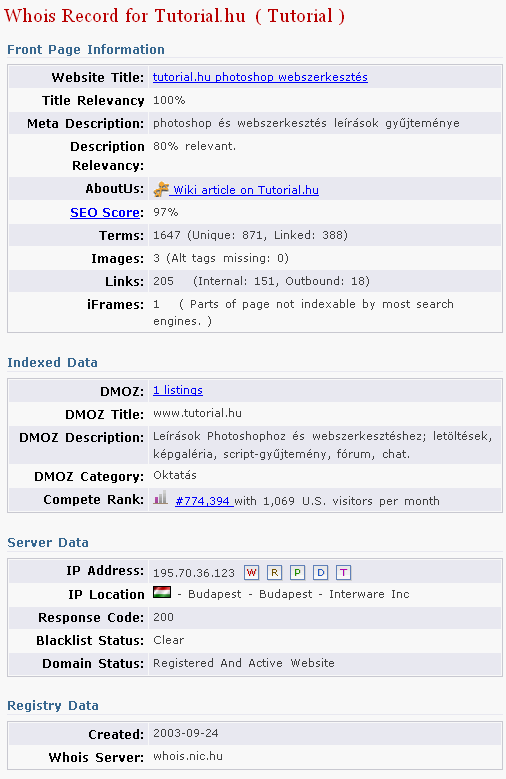The height and width of the screenshot is (779, 506).
Task: Click the 80% relevant description value
Action: [194, 146]
